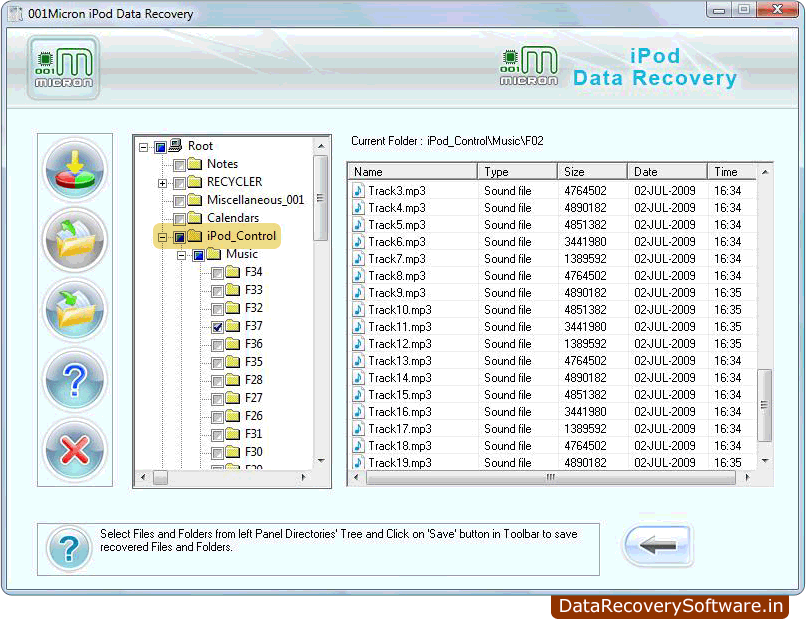Image resolution: width=806 pixels, height=619 pixels.
Task: Sort file list by Size column
Action: click(593, 172)
